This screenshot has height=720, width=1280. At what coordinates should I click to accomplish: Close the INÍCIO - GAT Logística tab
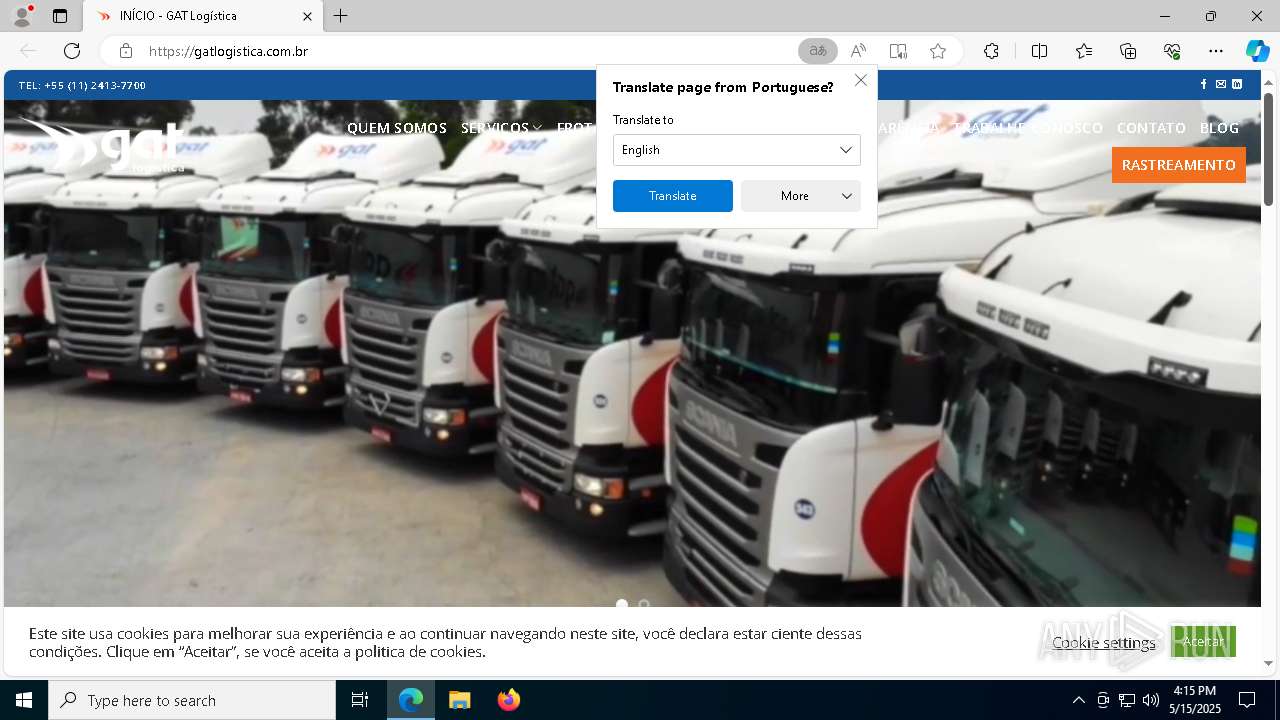(x=308, y=16)
